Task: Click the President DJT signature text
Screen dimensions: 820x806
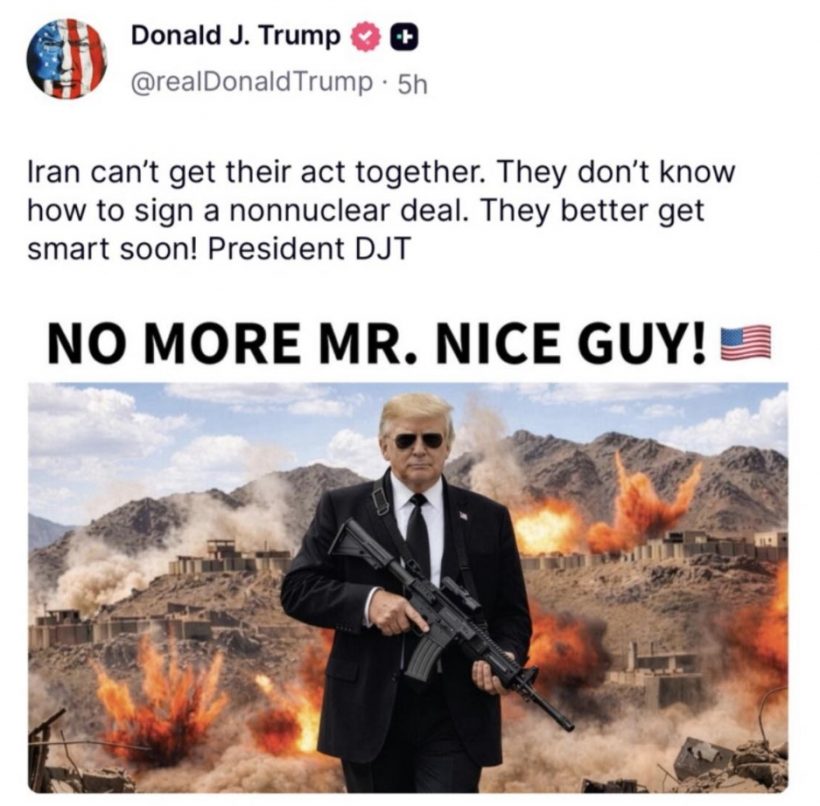Action: tap(310, 249)
